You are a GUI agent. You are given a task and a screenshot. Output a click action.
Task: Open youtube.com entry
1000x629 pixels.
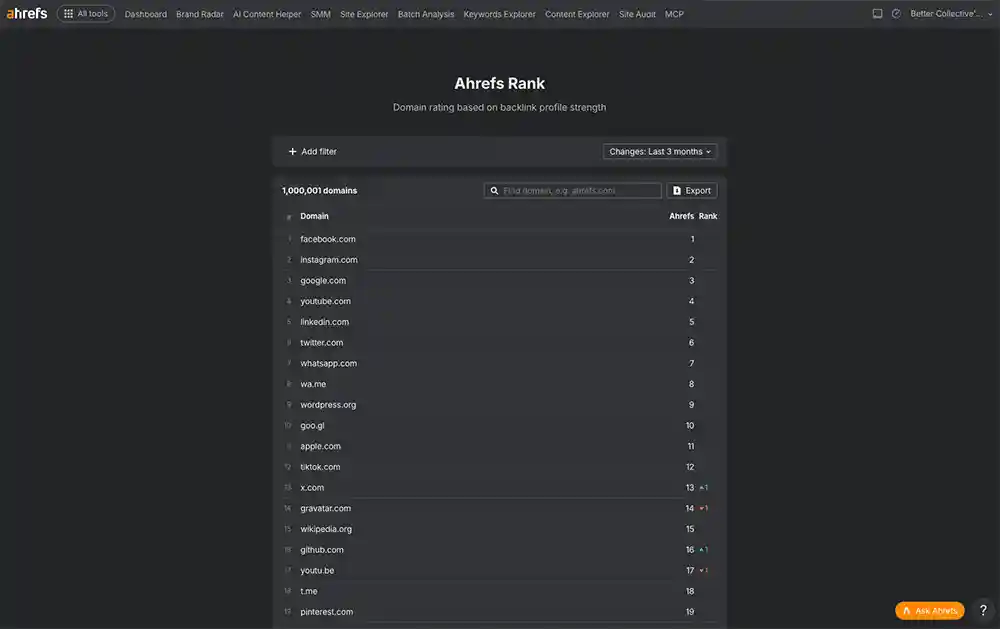click(325, 301)
